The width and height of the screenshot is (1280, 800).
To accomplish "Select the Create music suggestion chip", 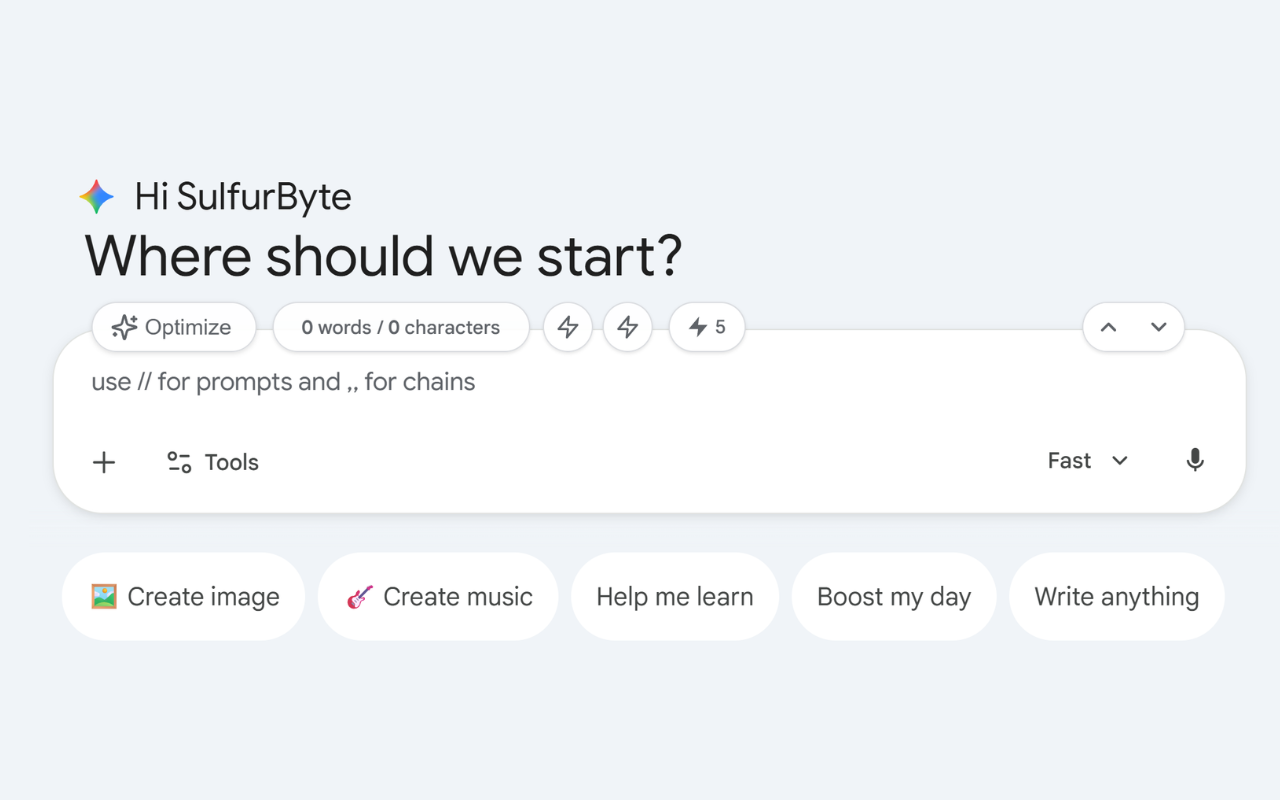I will pos(438,597).
